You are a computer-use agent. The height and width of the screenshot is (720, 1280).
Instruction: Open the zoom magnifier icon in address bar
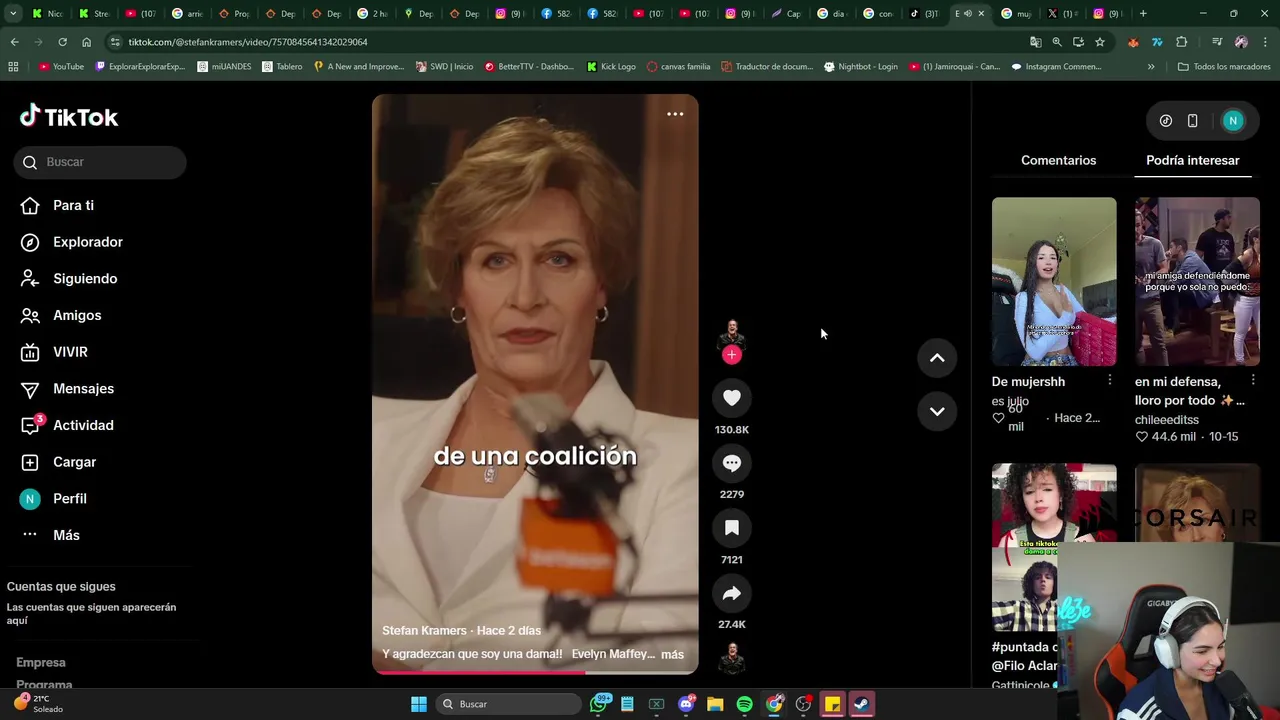[x=1057, y=42]
